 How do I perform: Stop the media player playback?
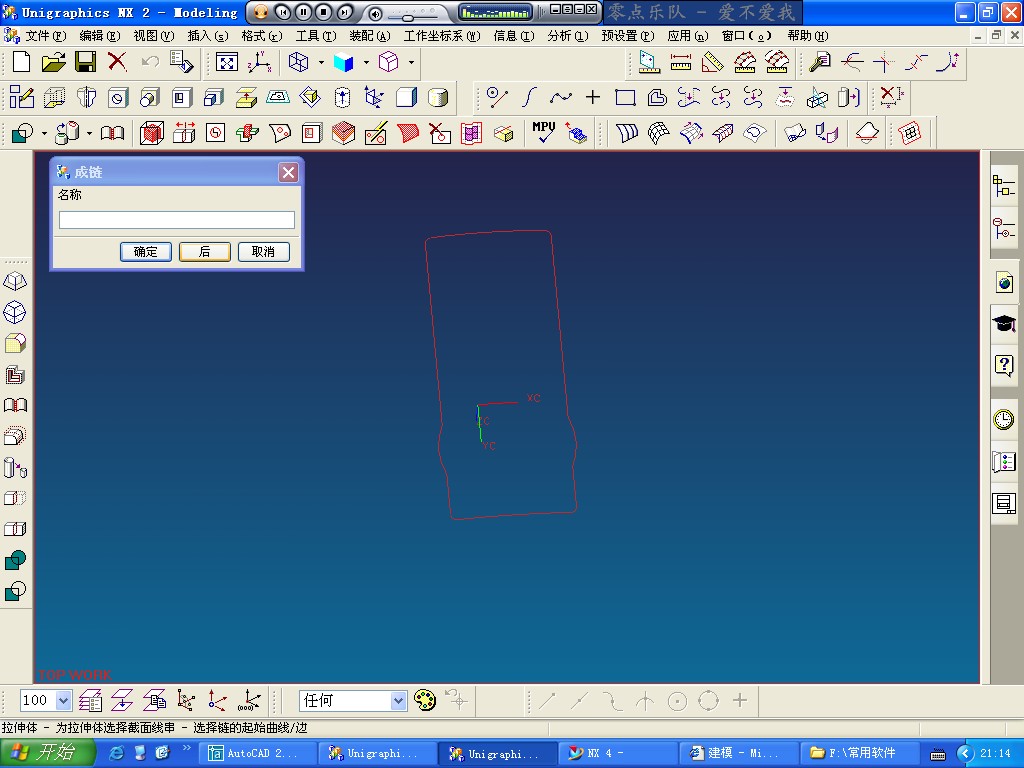pyautogui.click(x=323, y=12)
